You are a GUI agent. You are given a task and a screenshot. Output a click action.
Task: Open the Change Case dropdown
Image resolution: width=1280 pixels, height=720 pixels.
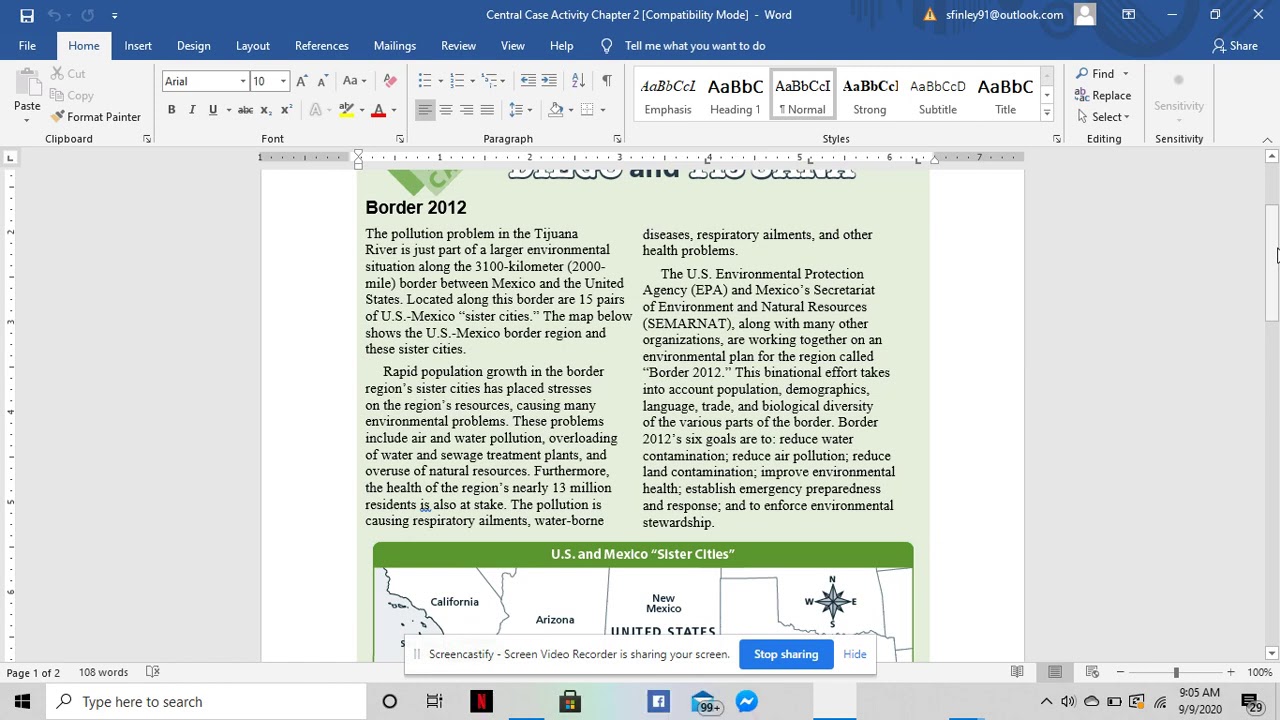point(355,81)
